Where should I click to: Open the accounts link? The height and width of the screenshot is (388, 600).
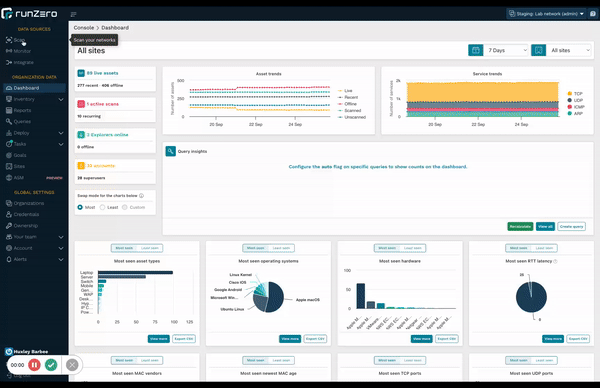[101, 166]
